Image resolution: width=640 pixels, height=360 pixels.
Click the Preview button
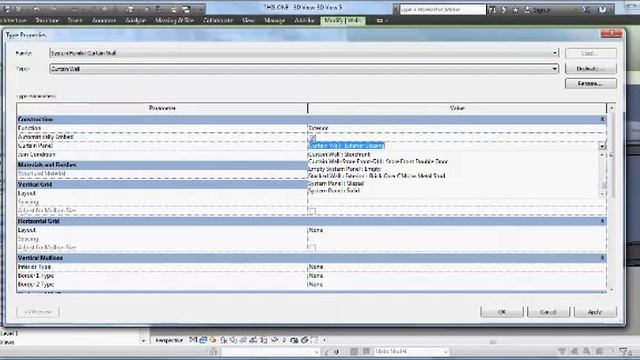tap(38, 312)
